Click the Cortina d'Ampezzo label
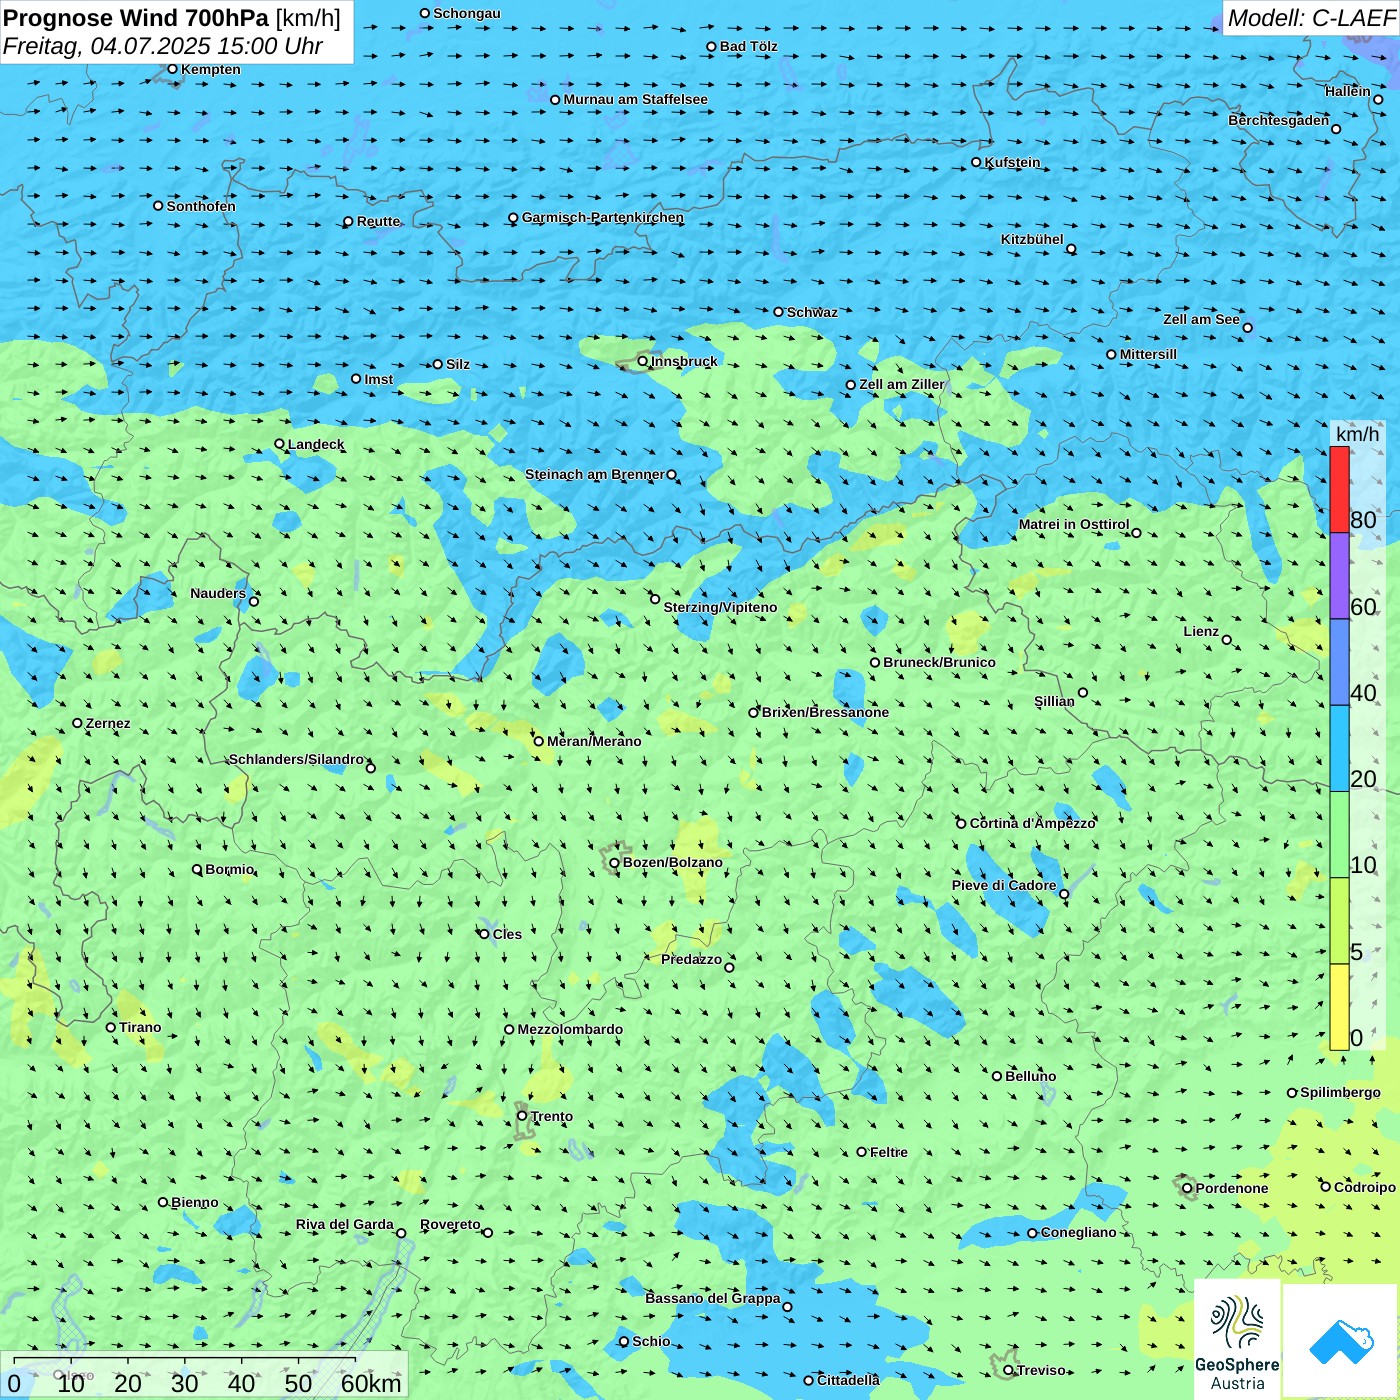 [x=1033, y=823]
